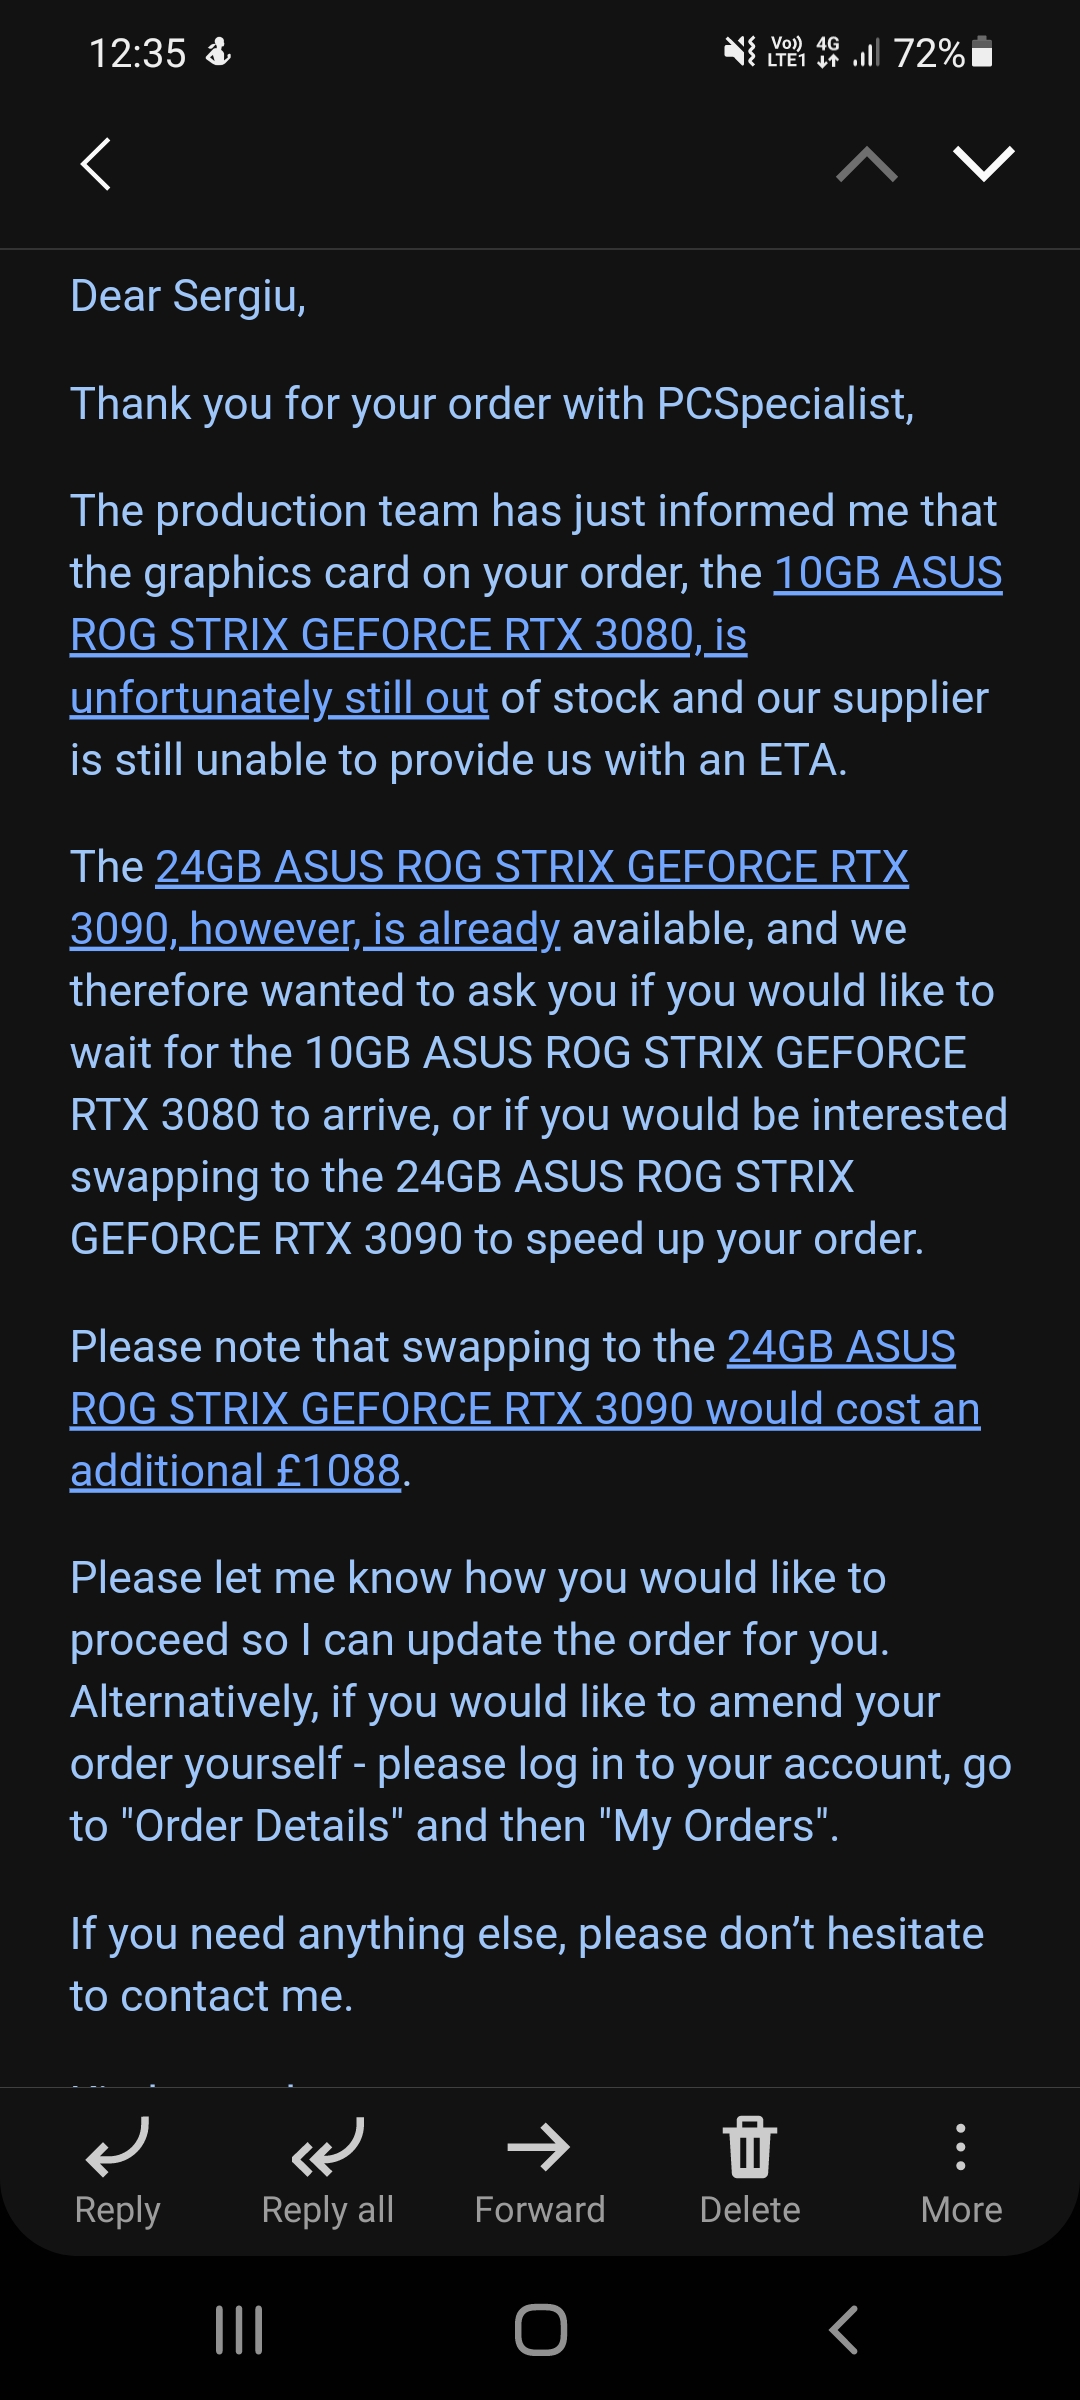The image size is (1080, 2400).
Task: Tap the muted sound status icon
Action: pos(740,52)
